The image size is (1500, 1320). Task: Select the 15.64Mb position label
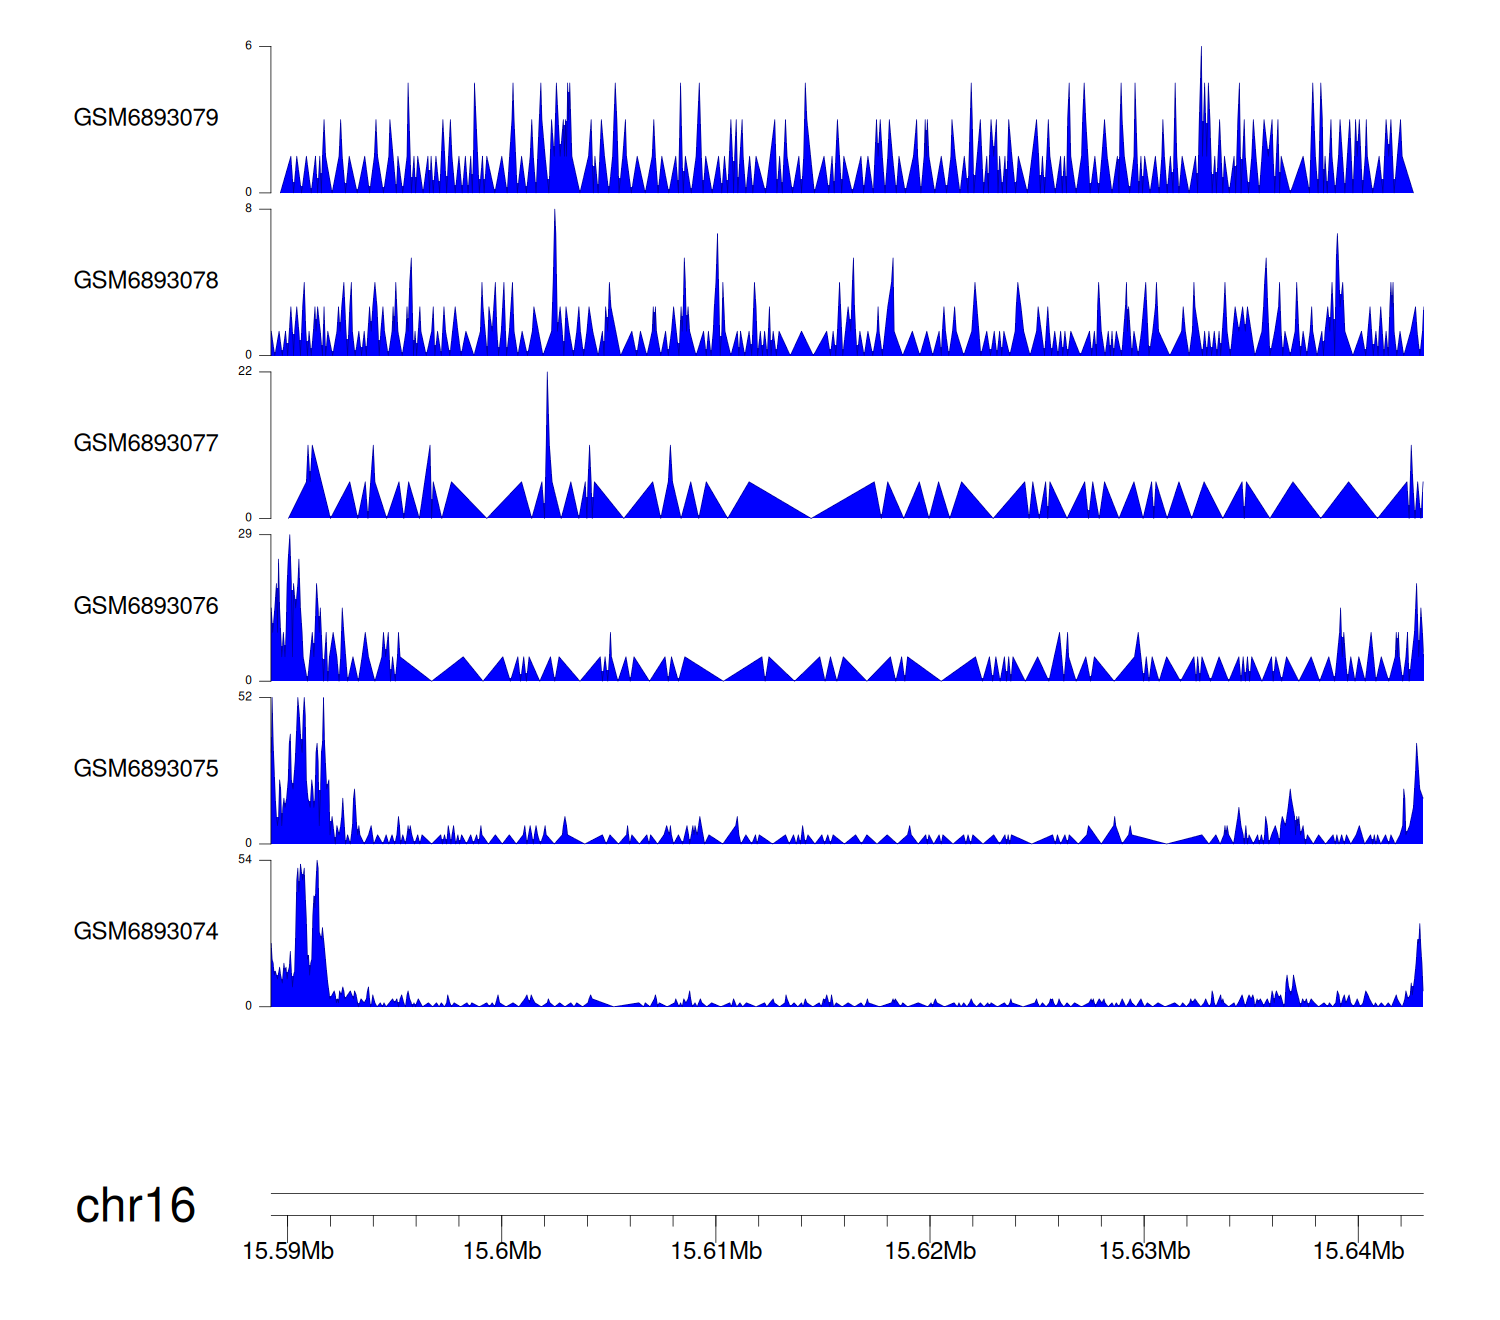coord(1358,1252)
